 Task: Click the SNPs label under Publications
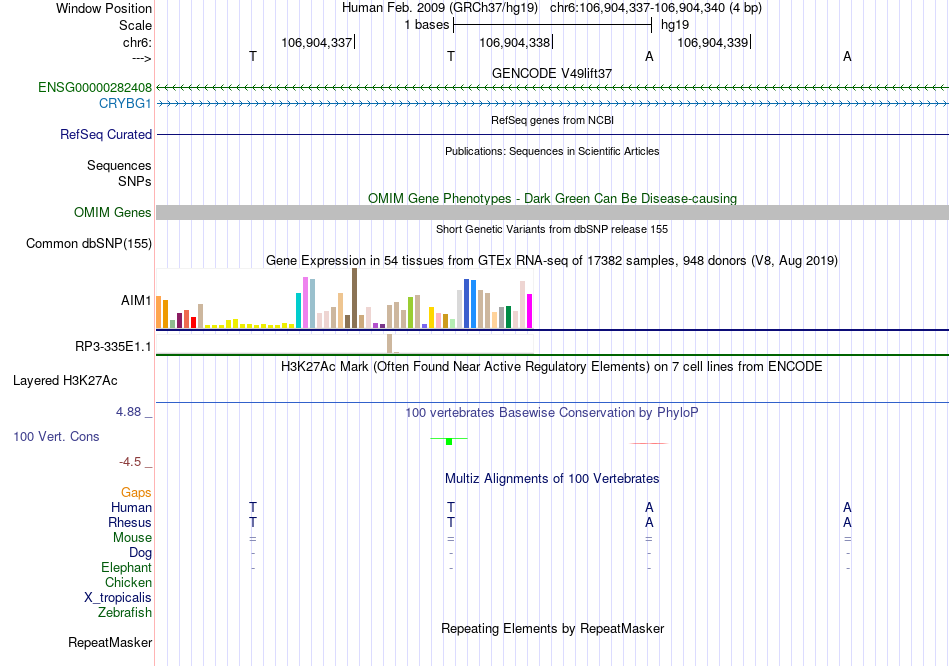click(x=135, y=181)
